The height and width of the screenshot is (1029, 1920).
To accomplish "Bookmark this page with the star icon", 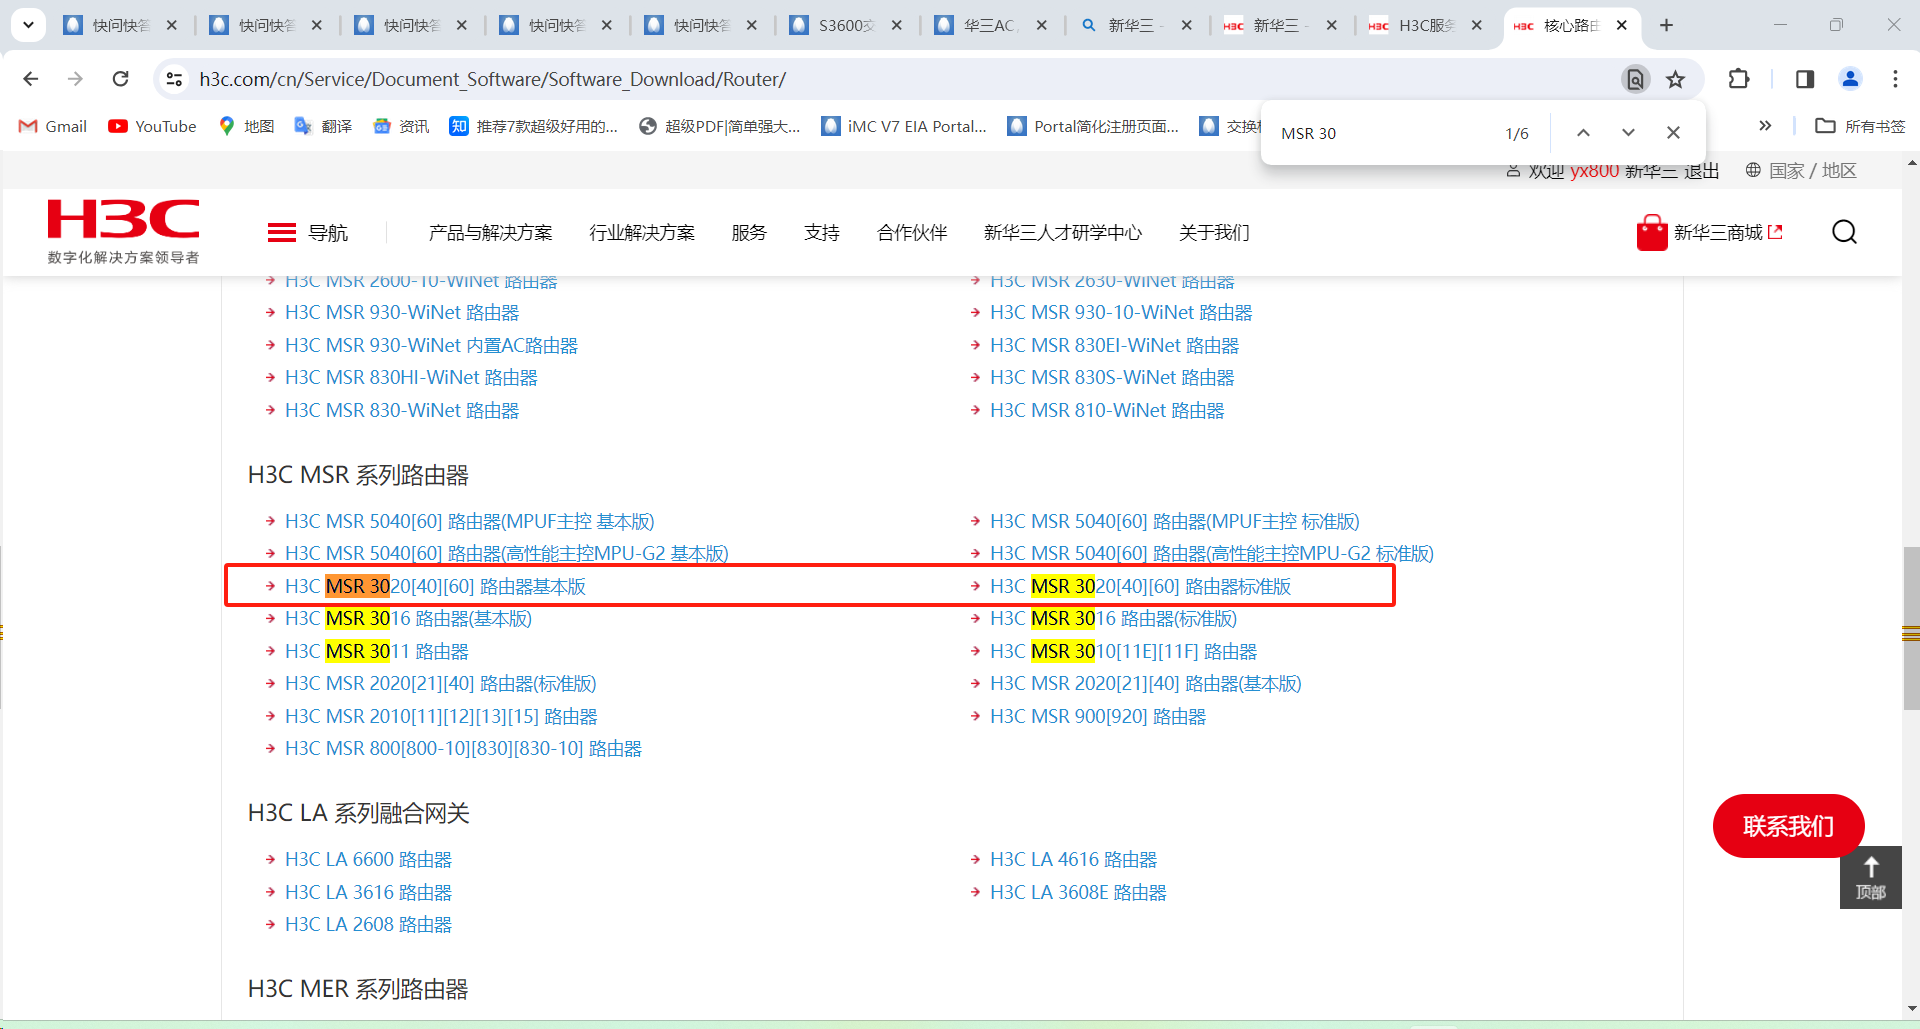I will click(1676, 79).
